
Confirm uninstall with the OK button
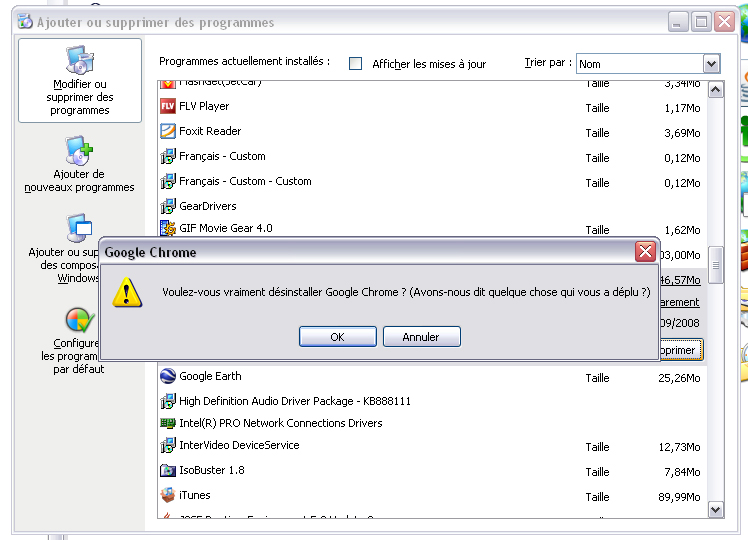[x=337, y=337]
